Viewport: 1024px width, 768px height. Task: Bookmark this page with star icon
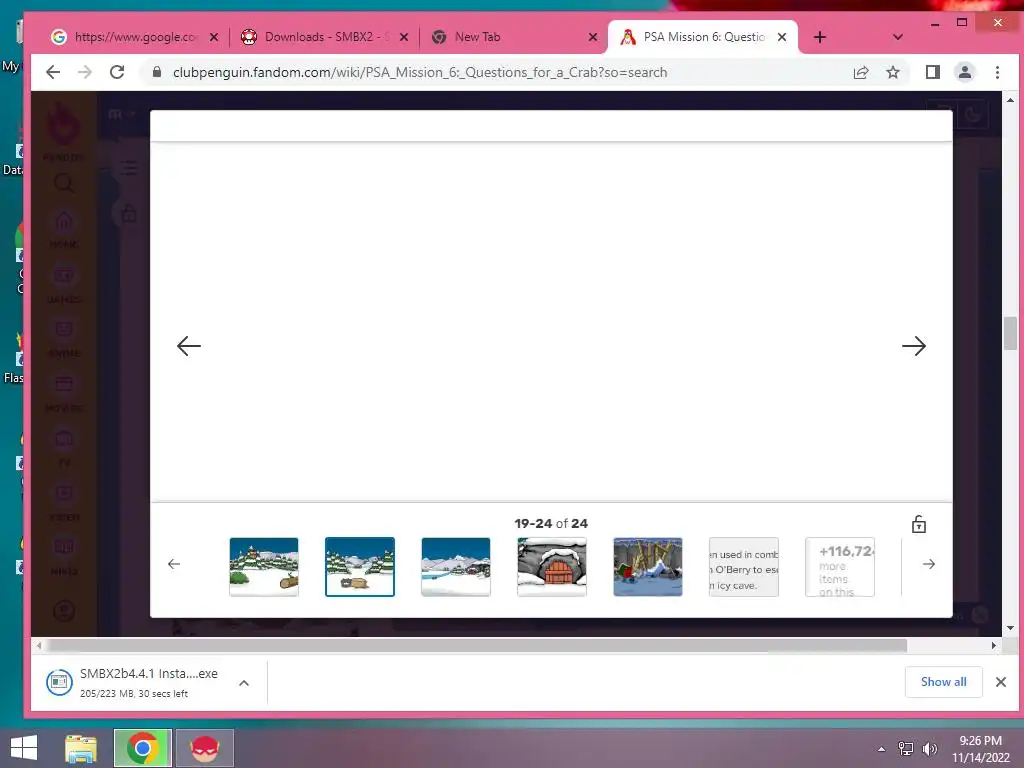[893, 72]
